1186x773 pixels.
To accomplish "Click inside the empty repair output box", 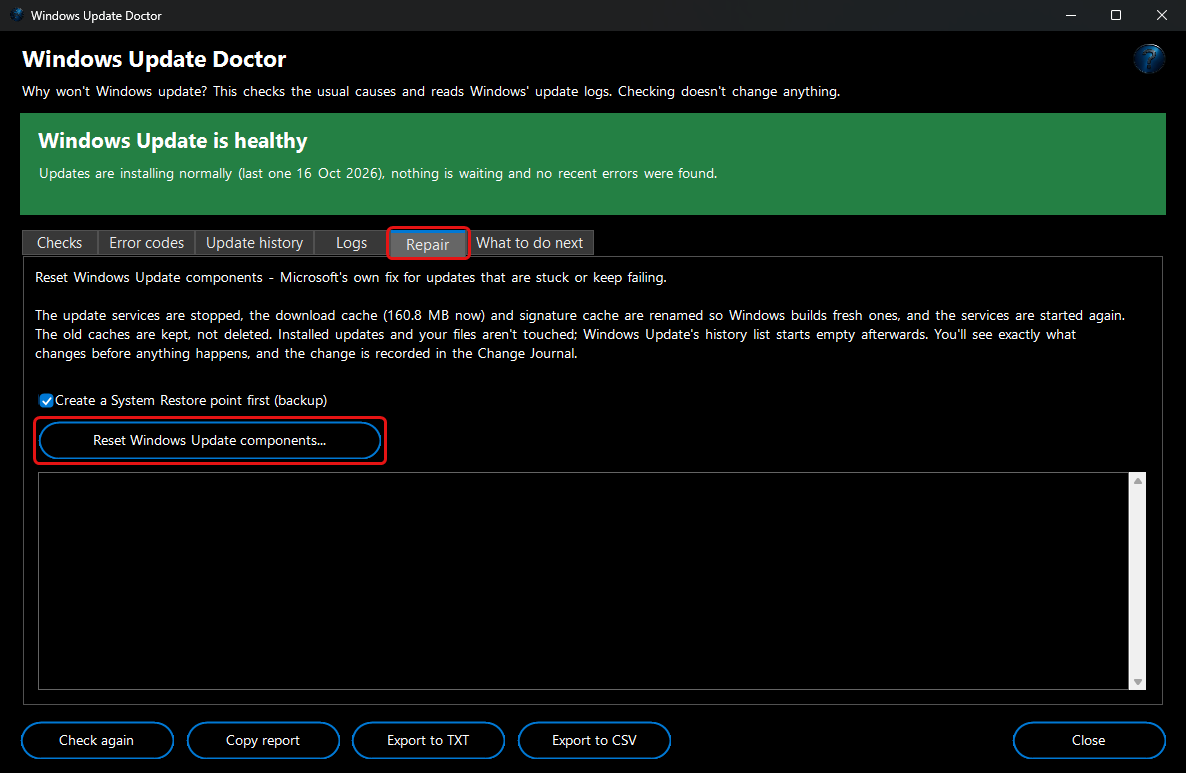I will (583, 581).
